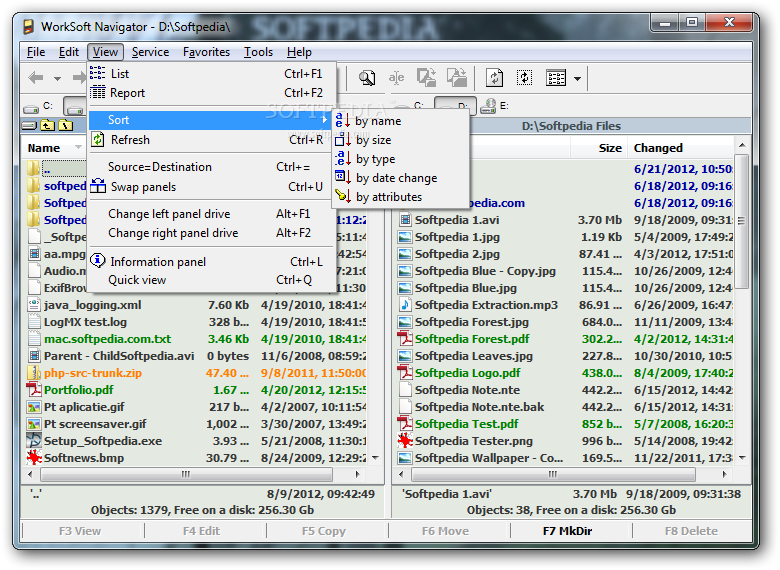Click the F5 Copy button
Image resolution: width=780 pixels, height=570 pixels.
click(x=324, y=531)
